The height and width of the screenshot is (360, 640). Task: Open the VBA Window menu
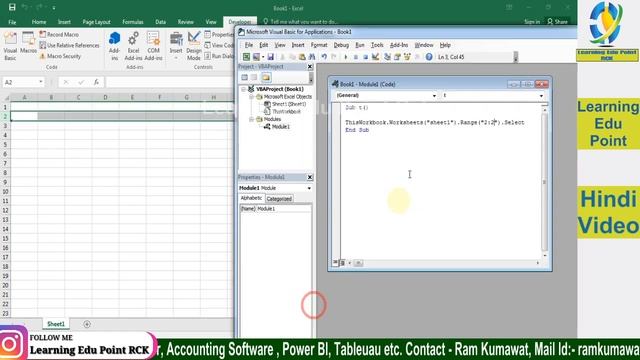point(424,45)
